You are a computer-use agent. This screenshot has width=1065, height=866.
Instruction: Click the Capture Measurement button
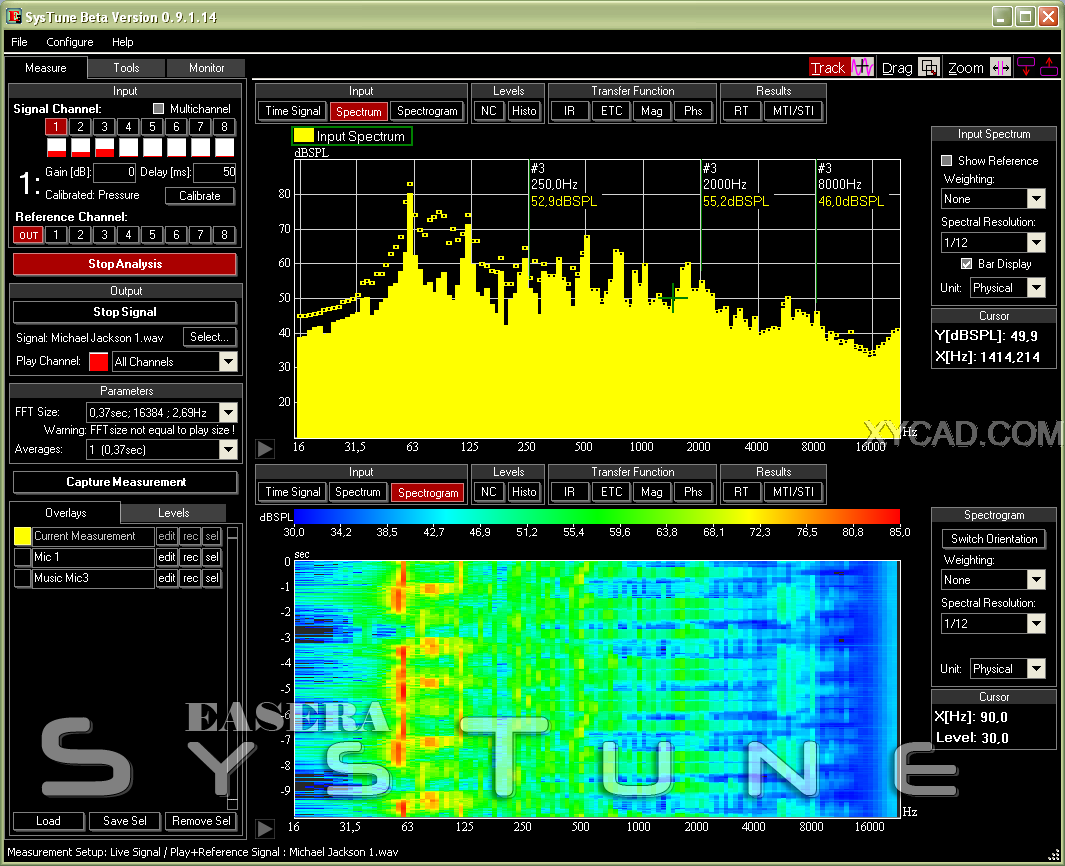126,482
